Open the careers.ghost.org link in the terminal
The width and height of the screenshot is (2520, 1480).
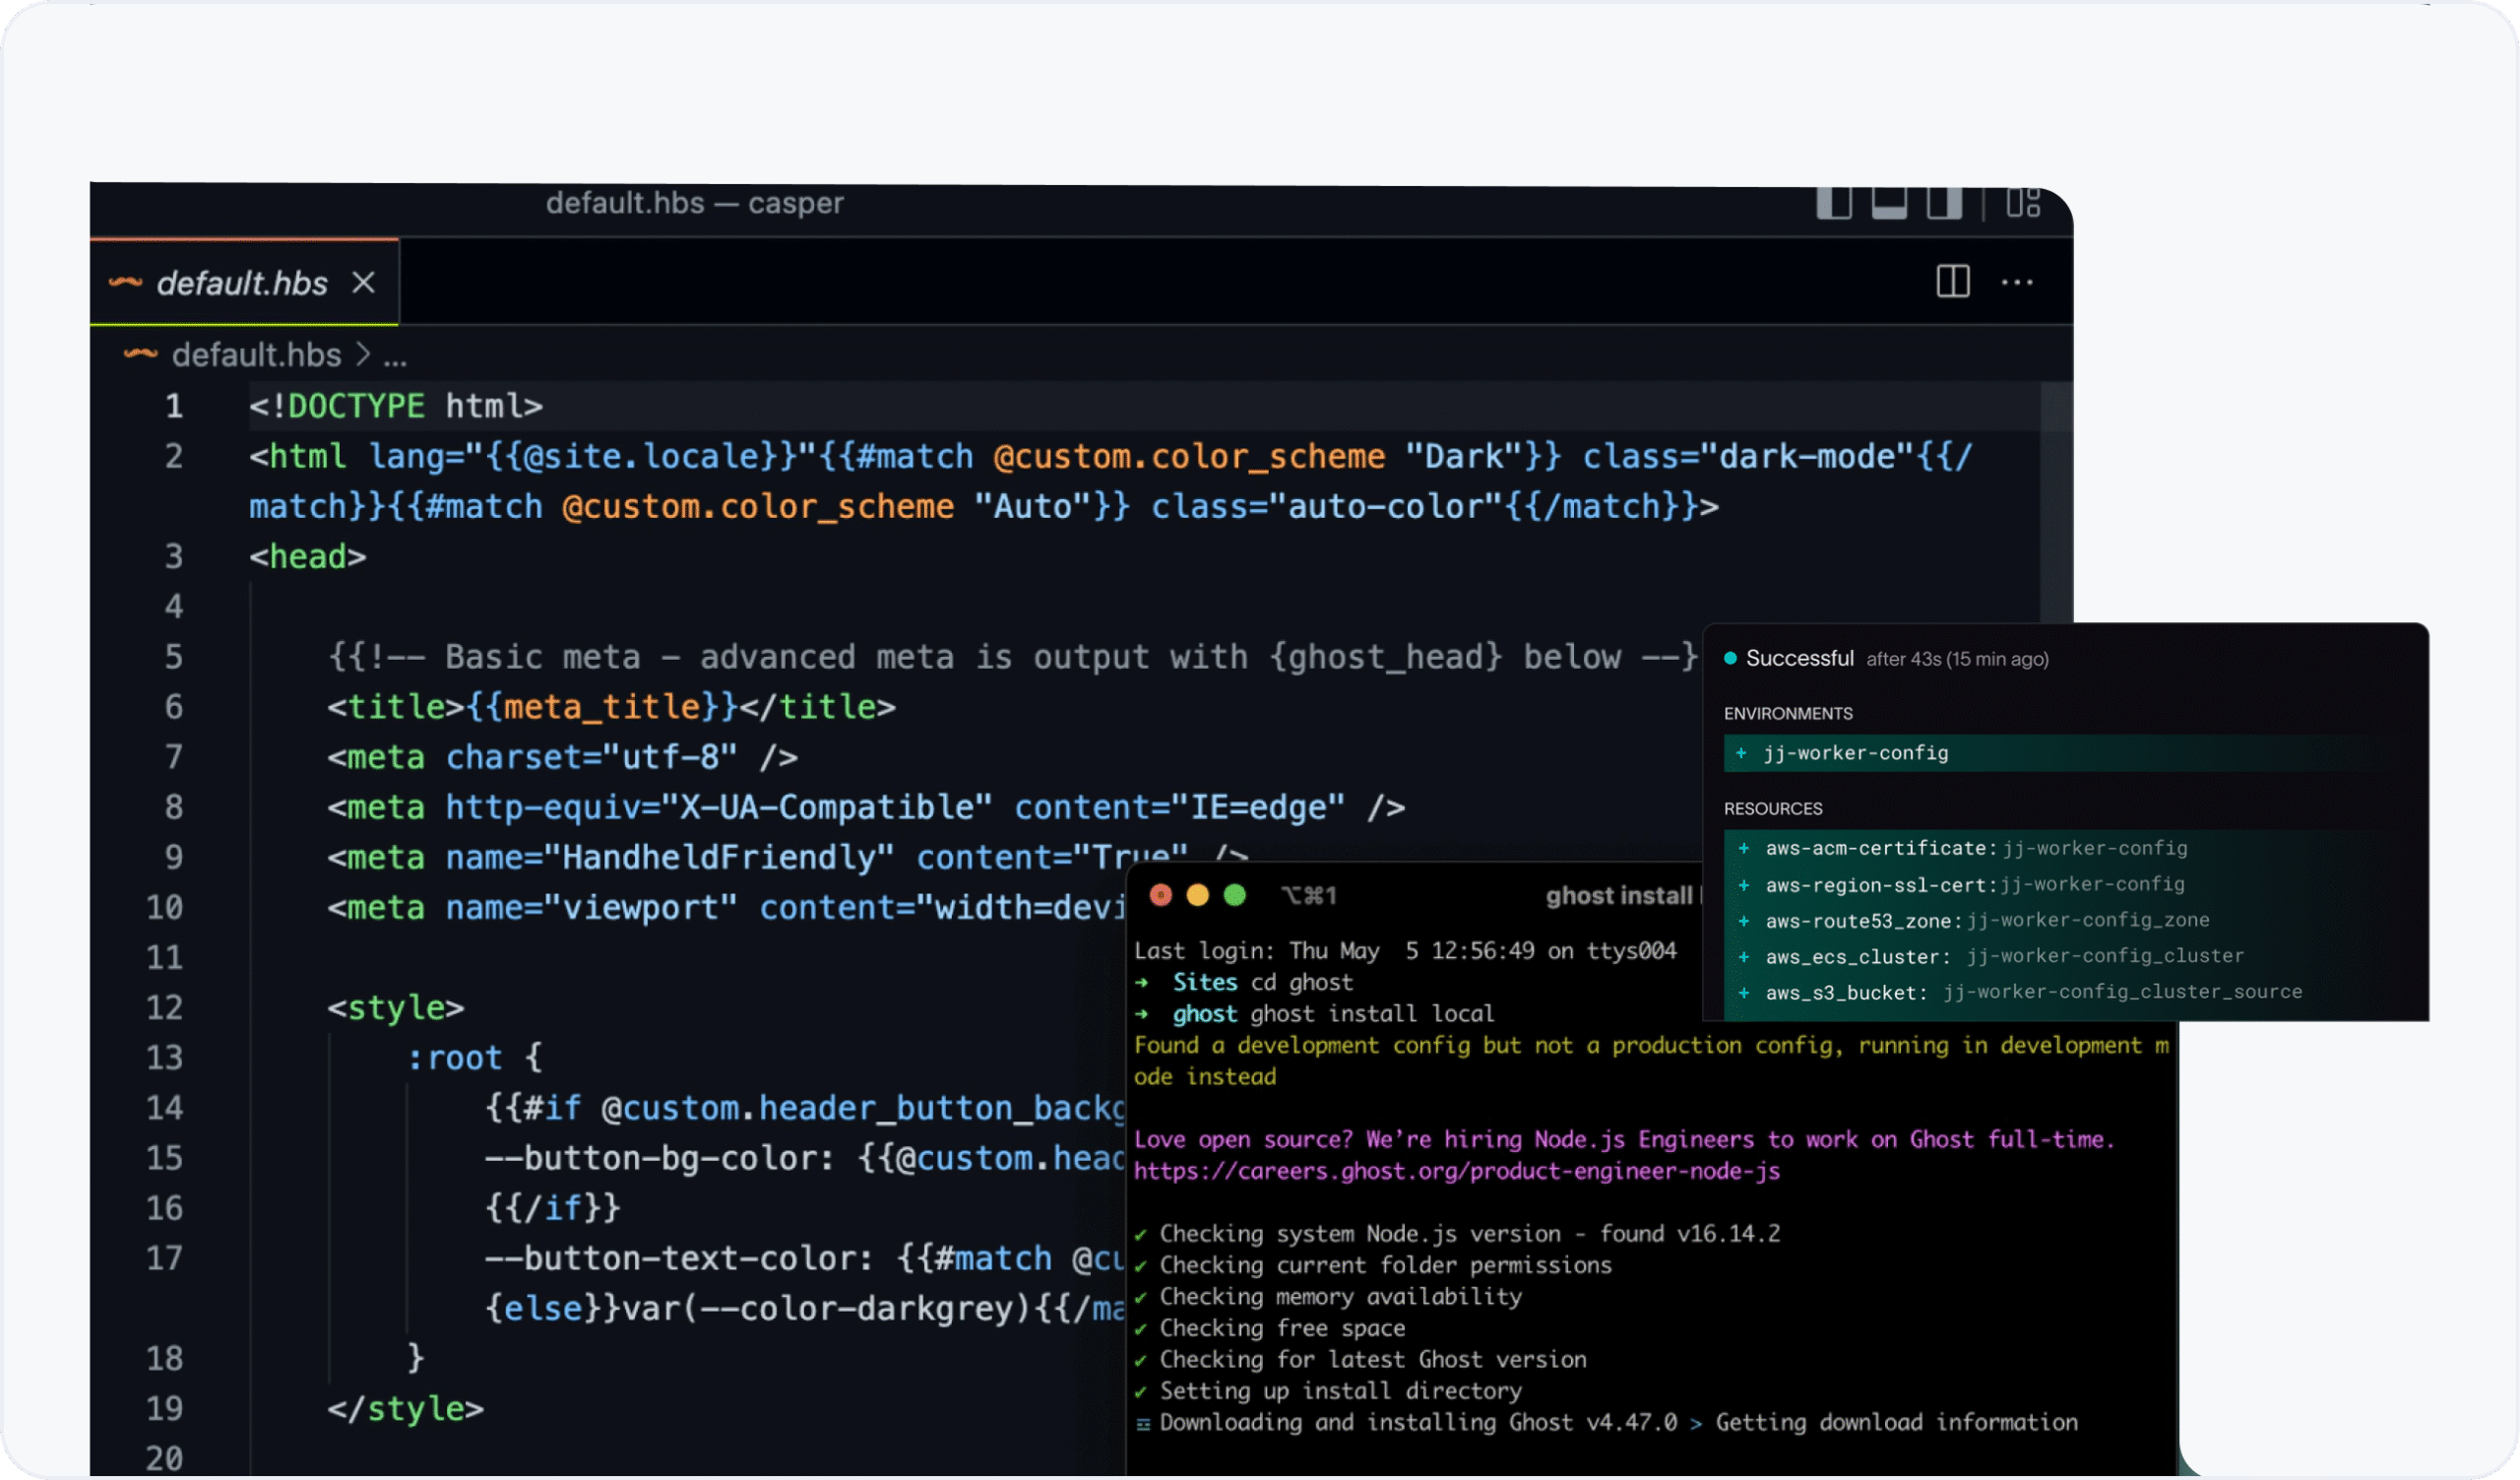pyautogui.click(x=1456, y=1171)
